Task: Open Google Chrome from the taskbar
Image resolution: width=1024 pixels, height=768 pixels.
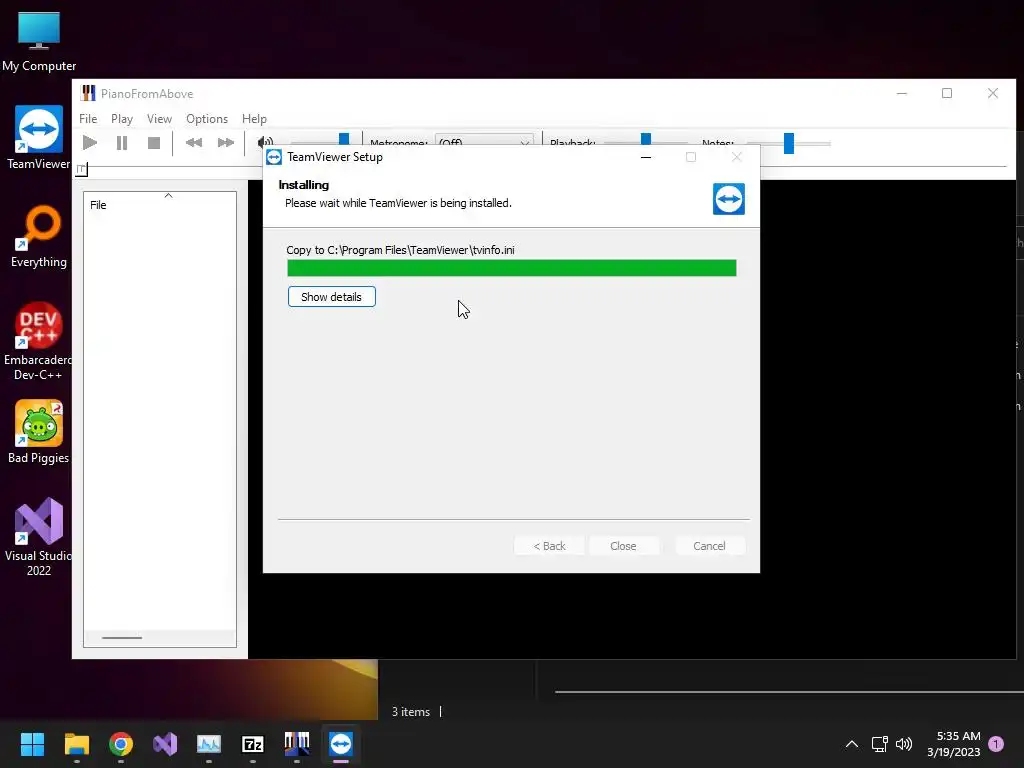Action: click(x=121, y=744)
